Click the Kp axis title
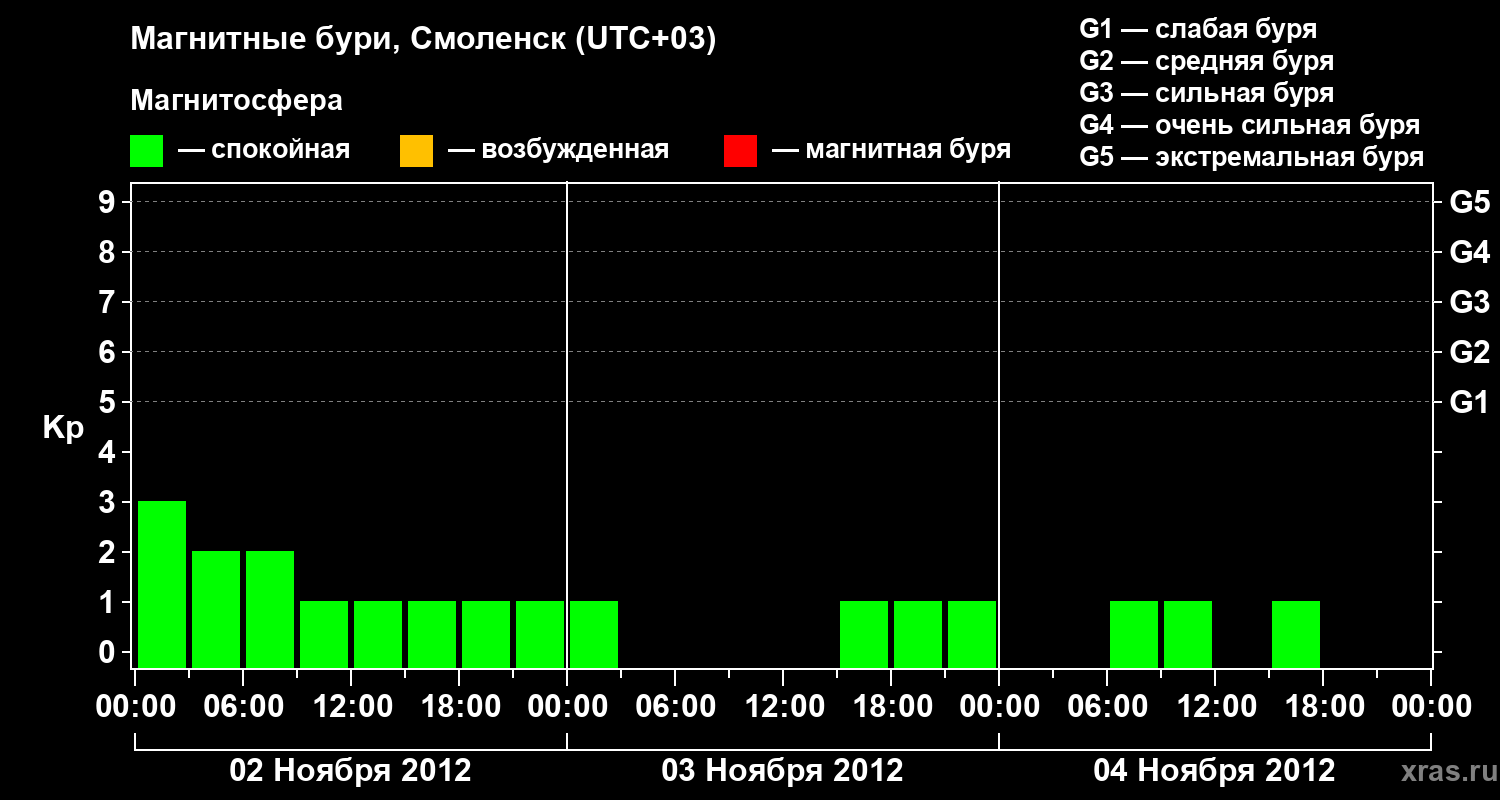This screenshot has height=800, width=1500. pyautogui.click(x=63, y=429)
